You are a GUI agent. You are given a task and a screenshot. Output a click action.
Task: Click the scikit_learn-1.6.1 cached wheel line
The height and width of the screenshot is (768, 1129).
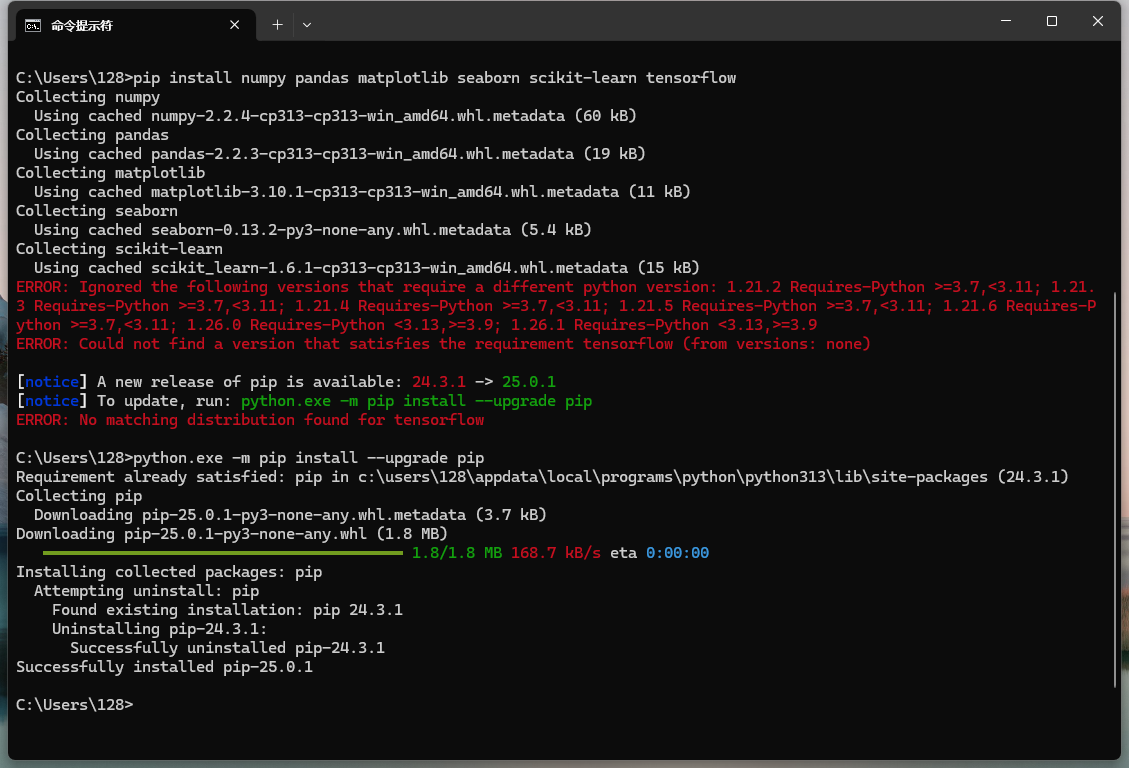366,268
